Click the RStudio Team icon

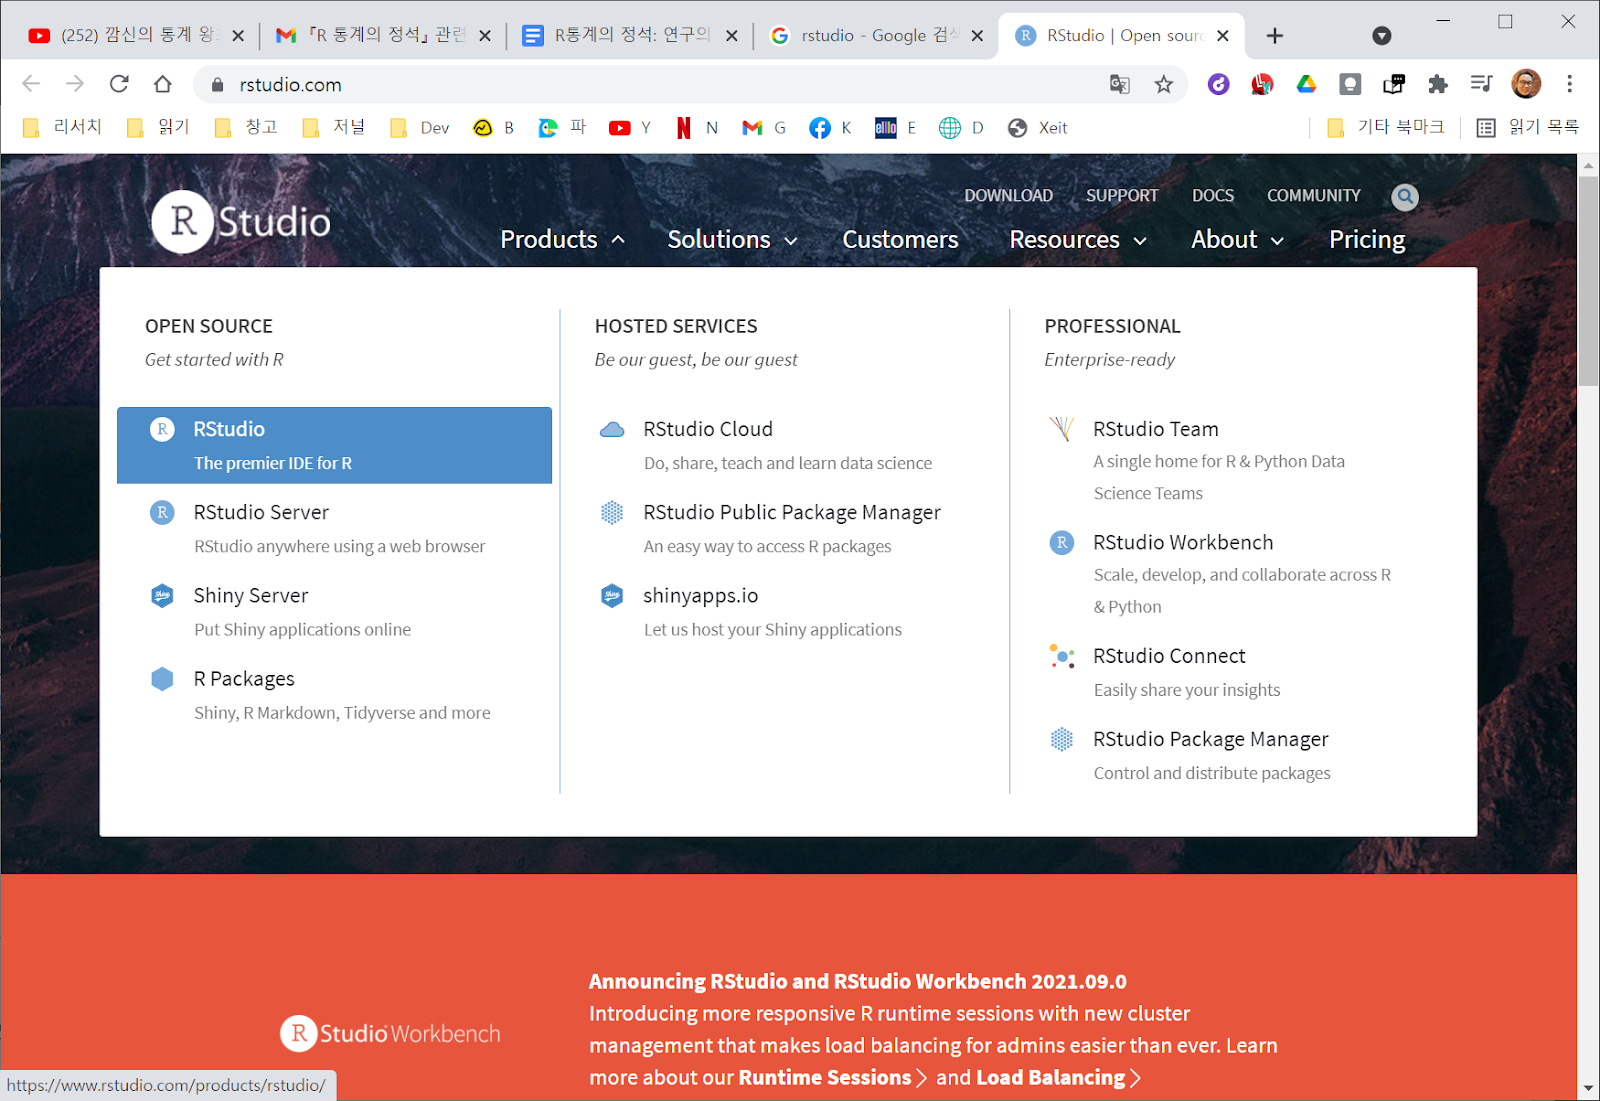(x=1062, y=429)
